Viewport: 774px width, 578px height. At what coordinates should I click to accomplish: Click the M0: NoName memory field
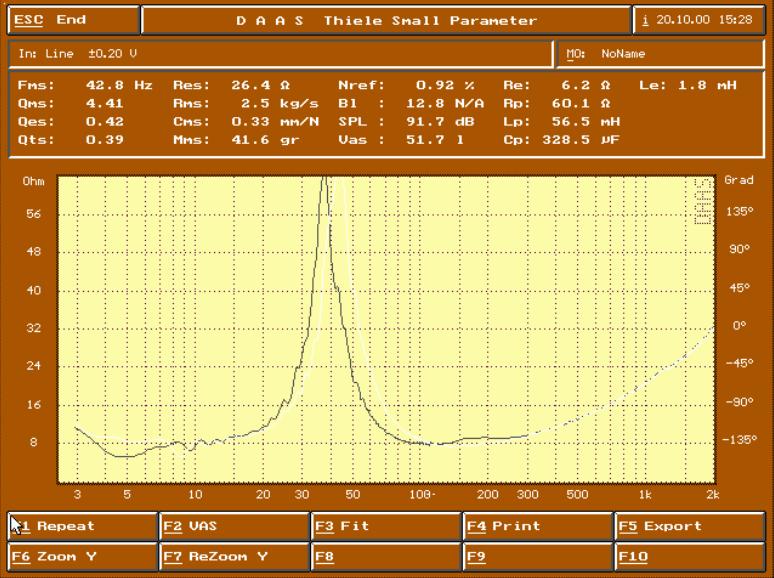point(660,54)
